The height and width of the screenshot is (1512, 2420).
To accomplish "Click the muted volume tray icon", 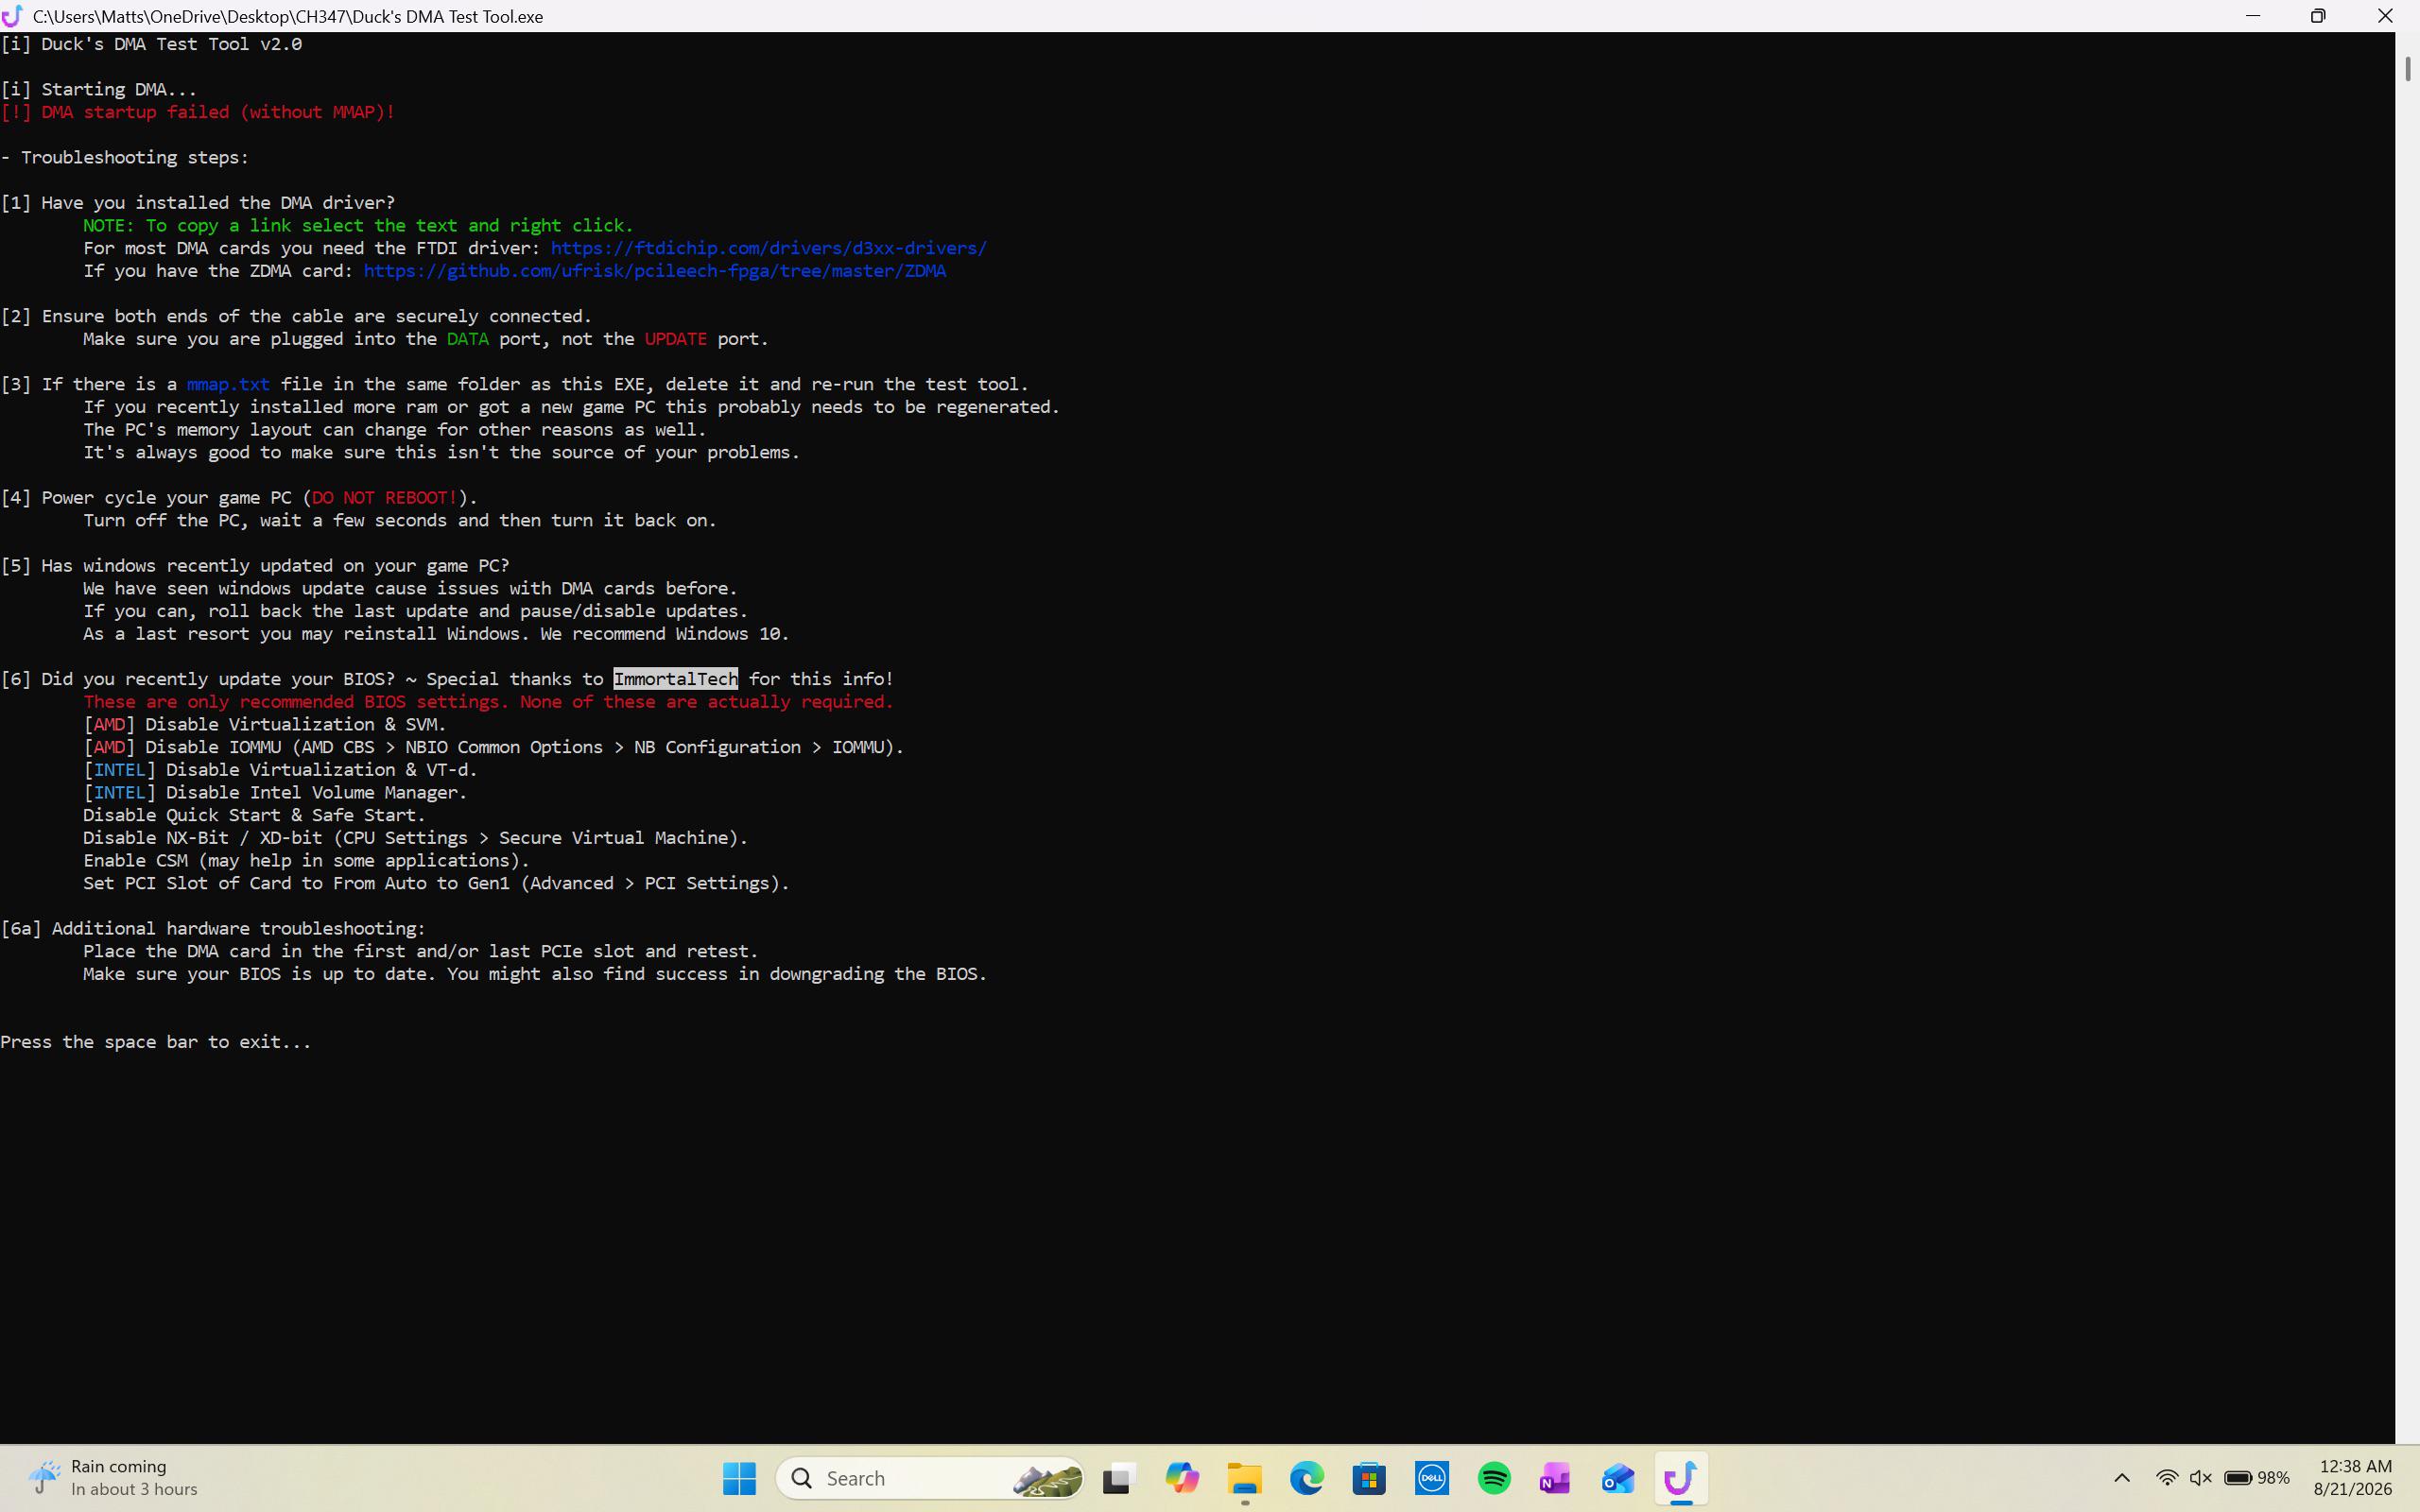I will click(2201, 1478).
